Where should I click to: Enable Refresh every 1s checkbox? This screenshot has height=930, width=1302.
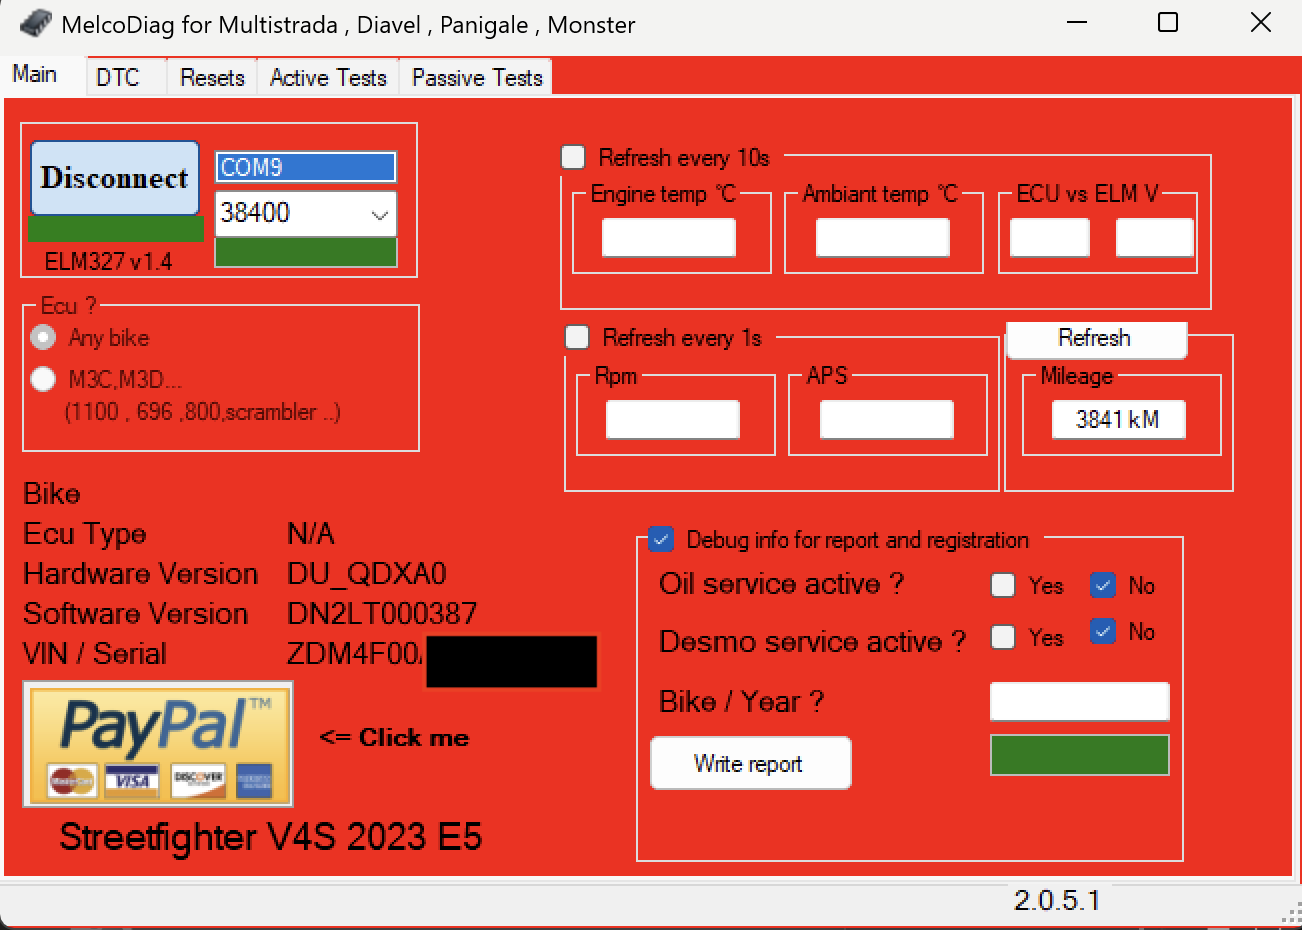tap(577, 337)
